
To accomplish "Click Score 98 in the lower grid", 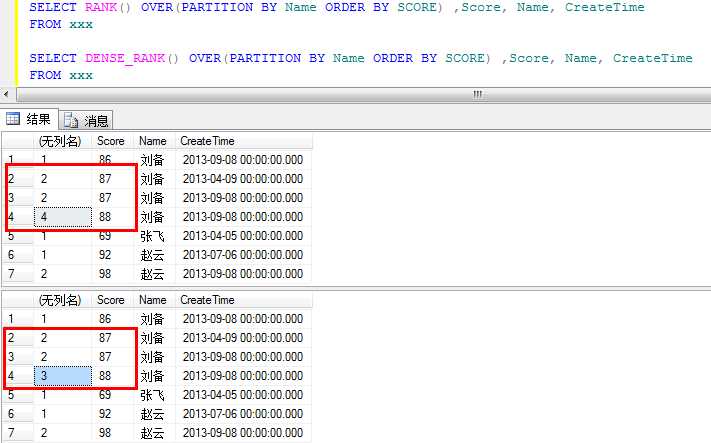I will coord(113,433).
